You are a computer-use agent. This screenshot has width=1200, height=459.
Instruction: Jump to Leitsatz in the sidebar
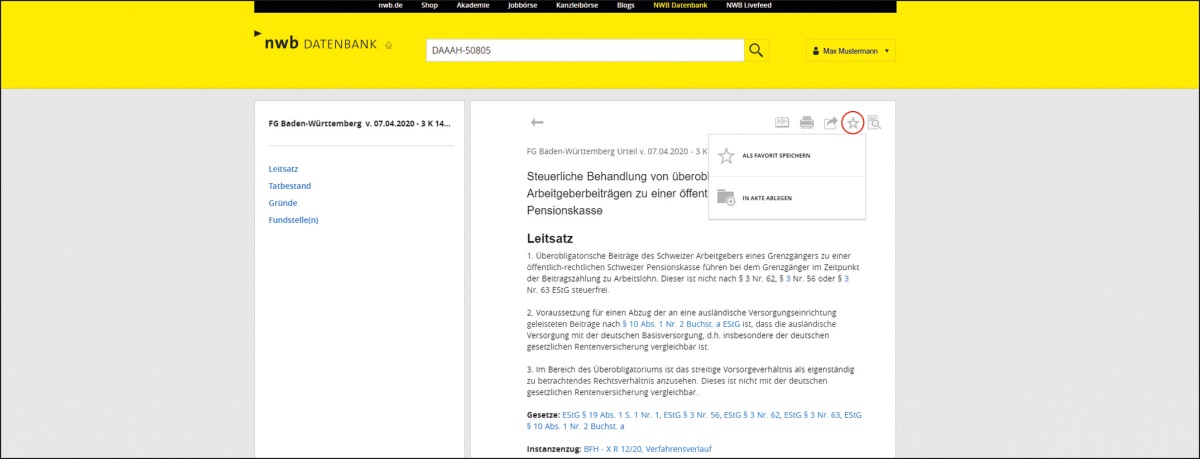click(x=283, y=169)
